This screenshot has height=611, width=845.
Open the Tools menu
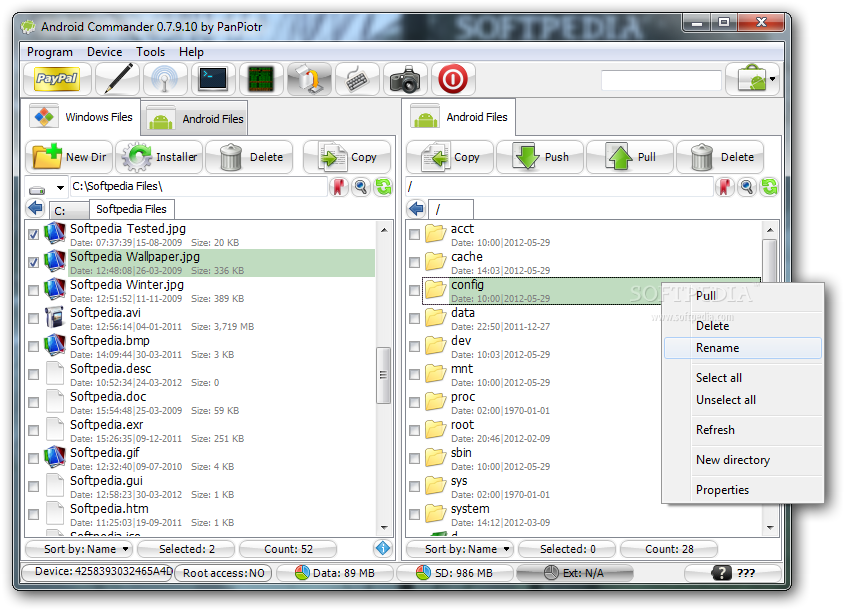[x=150, y=52]
